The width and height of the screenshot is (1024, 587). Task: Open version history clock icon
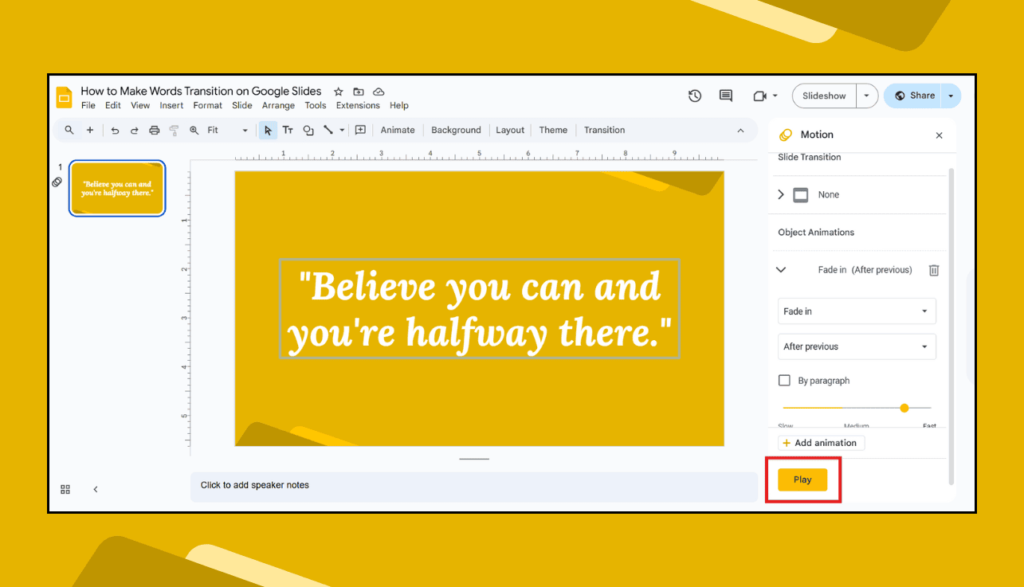[x=695, y=96]
